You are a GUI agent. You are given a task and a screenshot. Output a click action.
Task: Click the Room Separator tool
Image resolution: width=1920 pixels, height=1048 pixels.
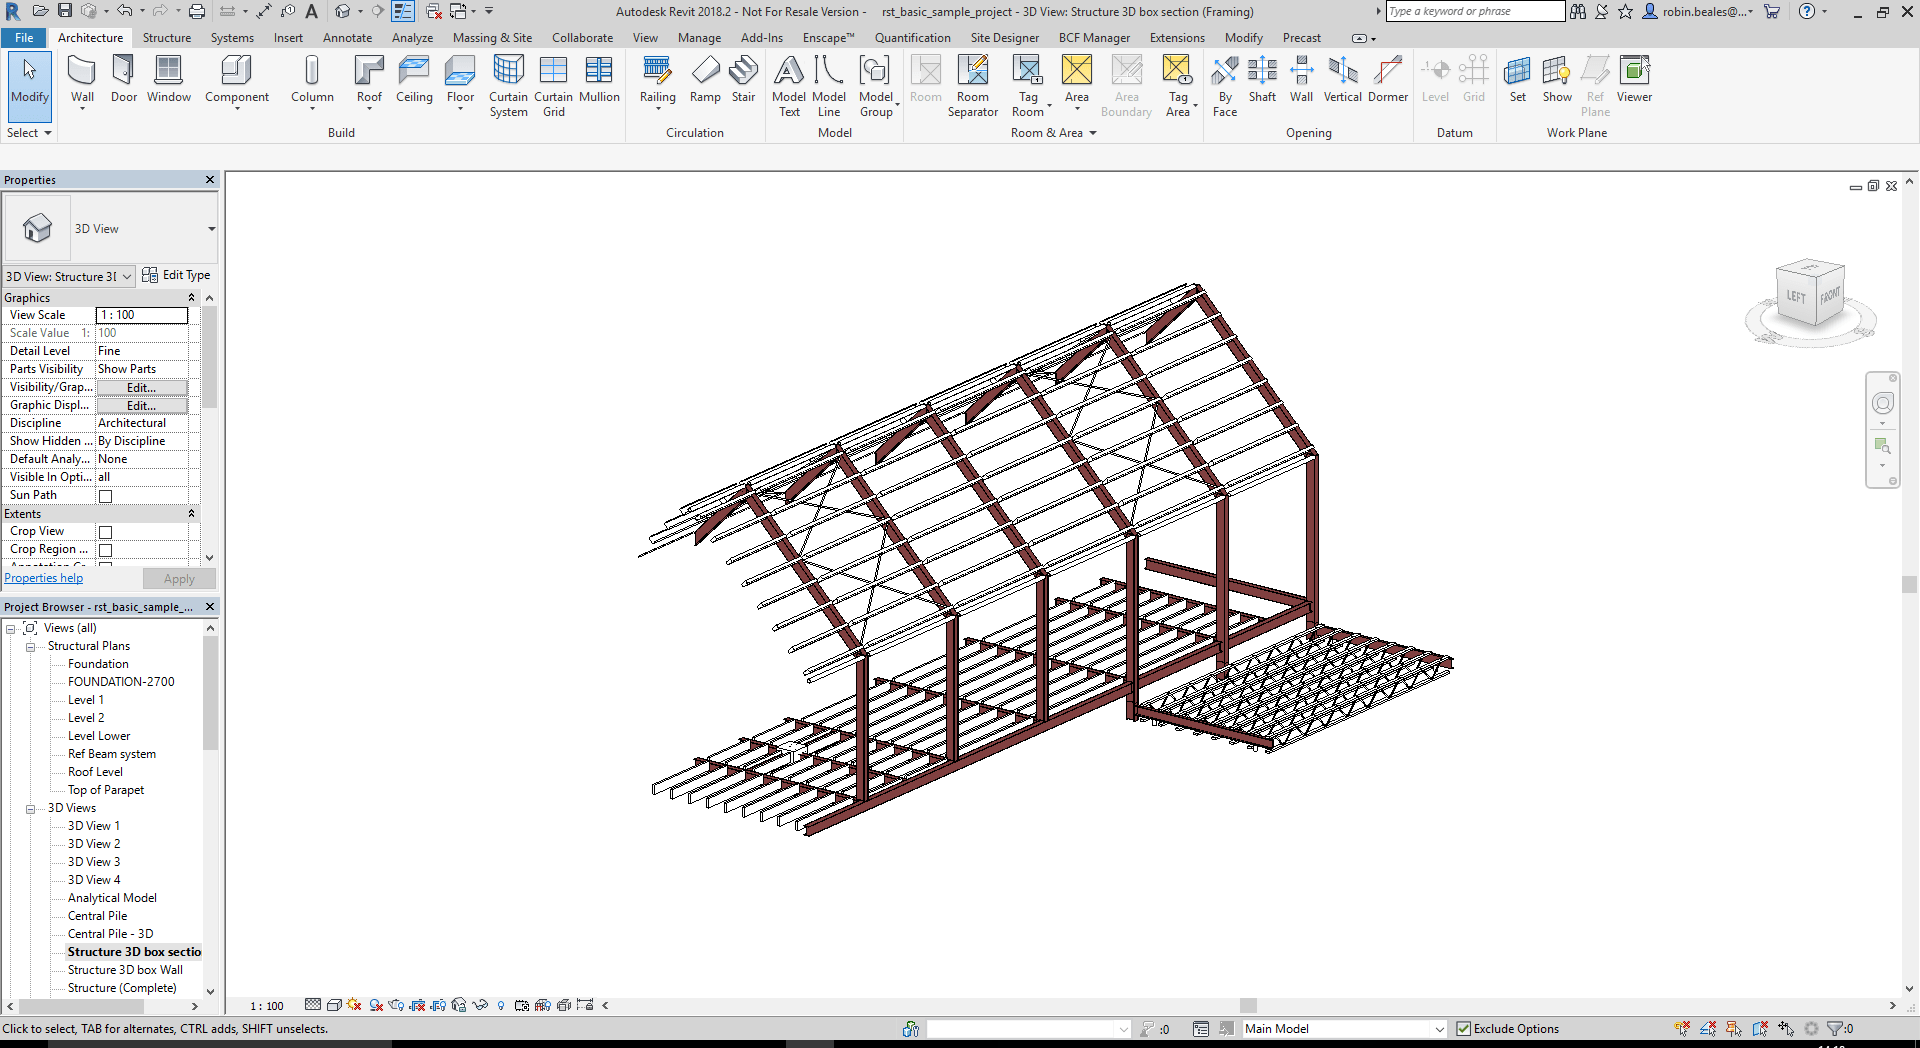click(x=973, y=86)
